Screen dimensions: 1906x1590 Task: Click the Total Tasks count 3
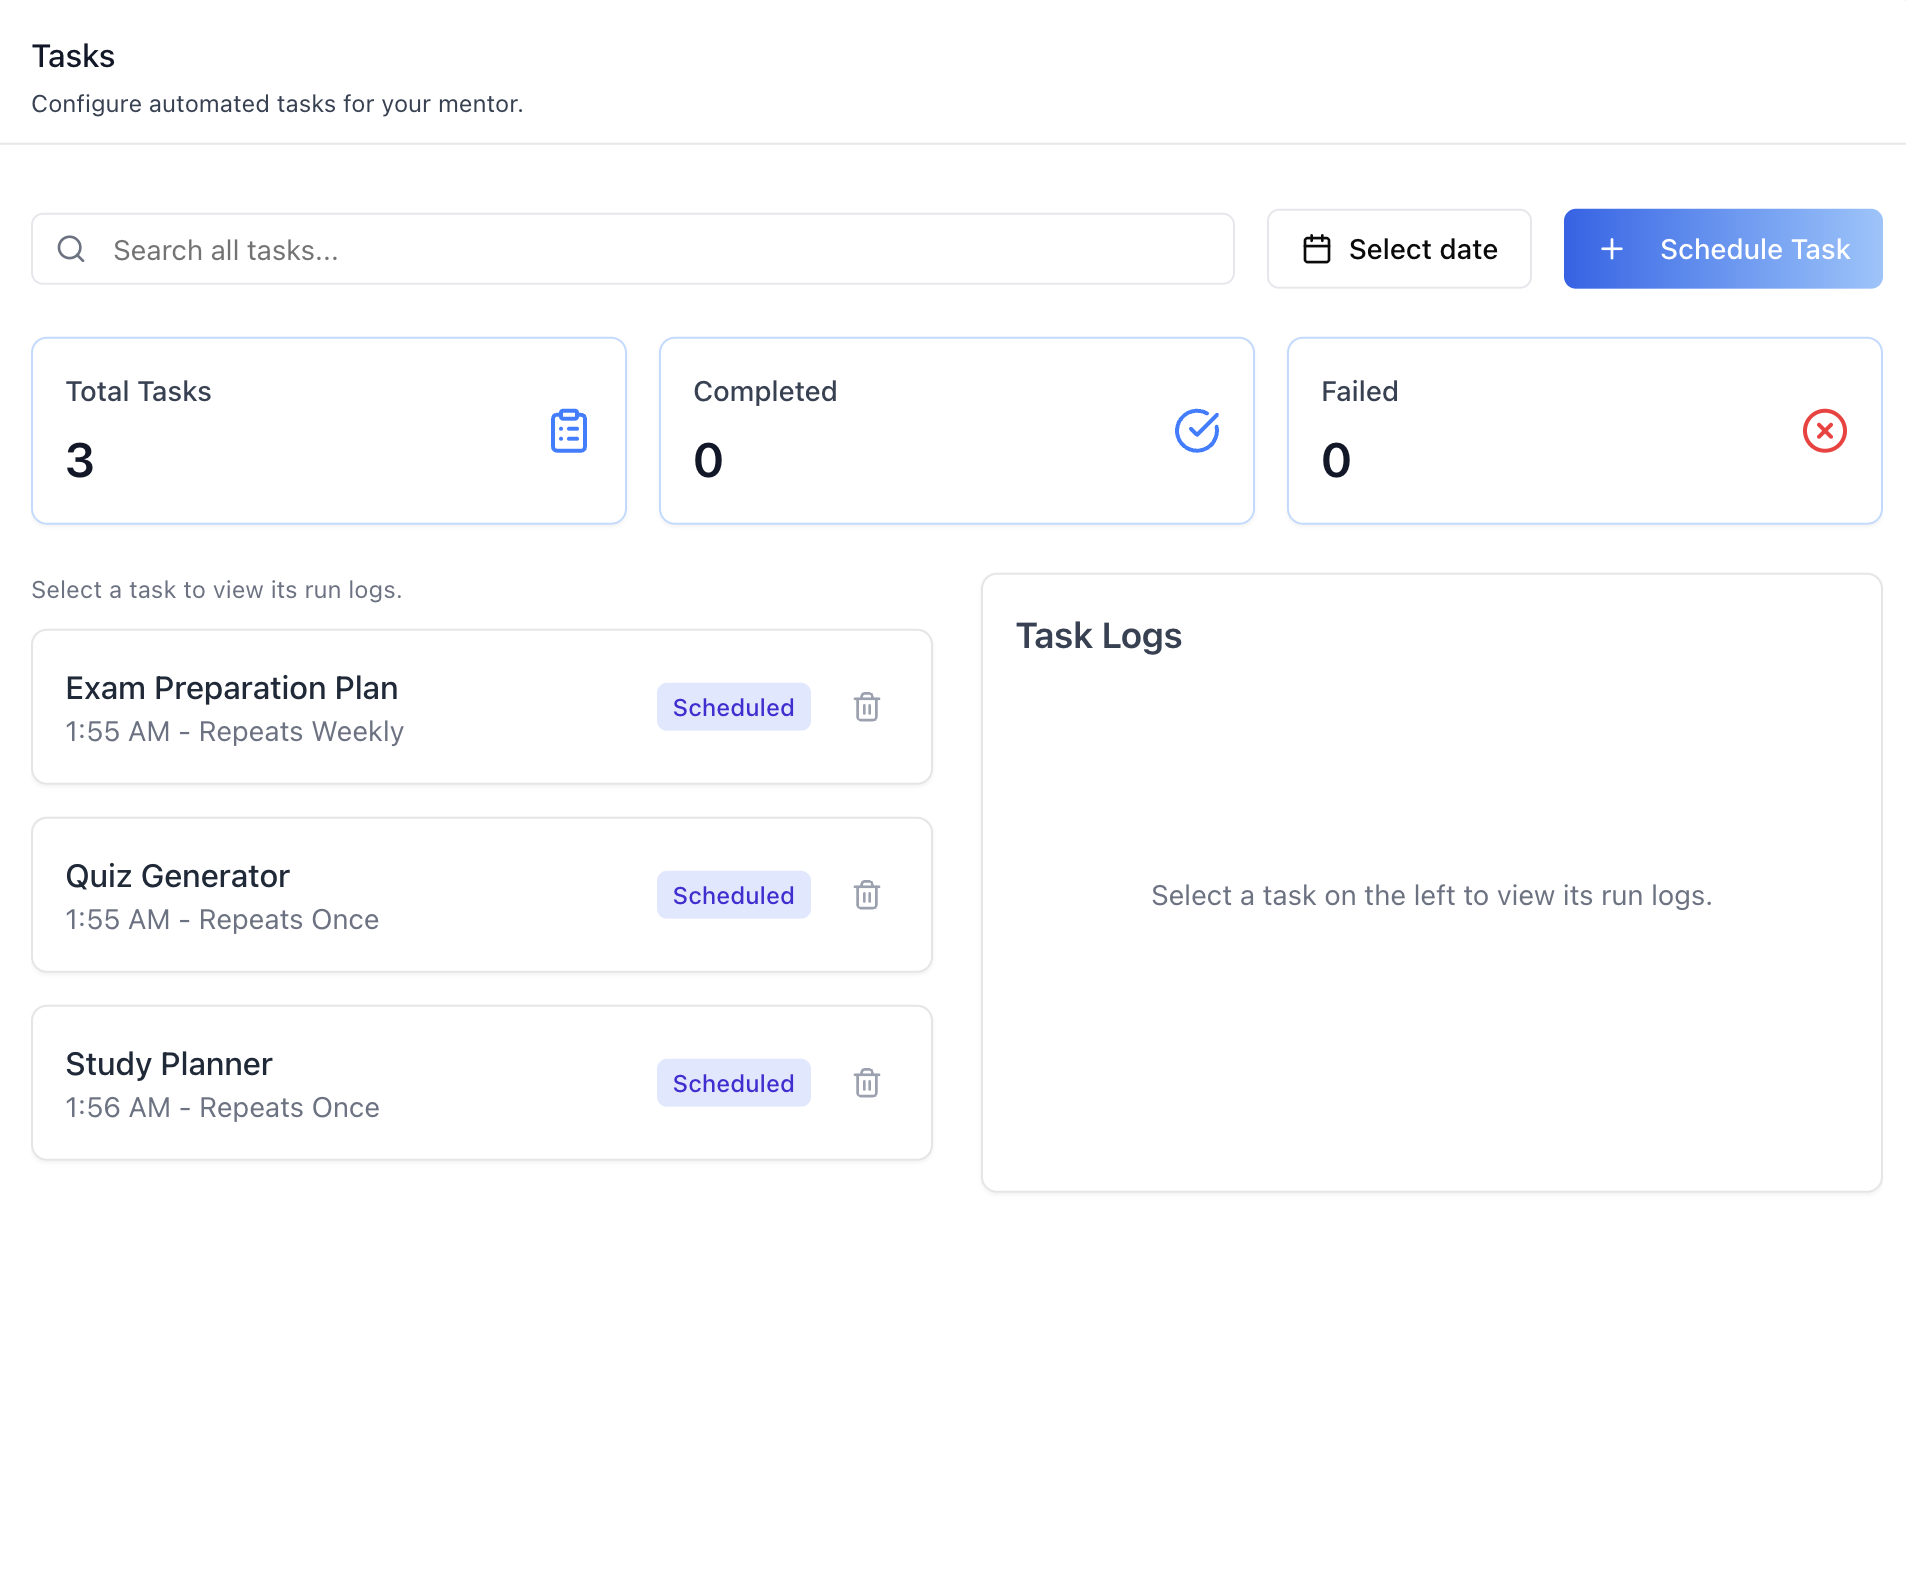pyautogui.click(x=80, y=461)
